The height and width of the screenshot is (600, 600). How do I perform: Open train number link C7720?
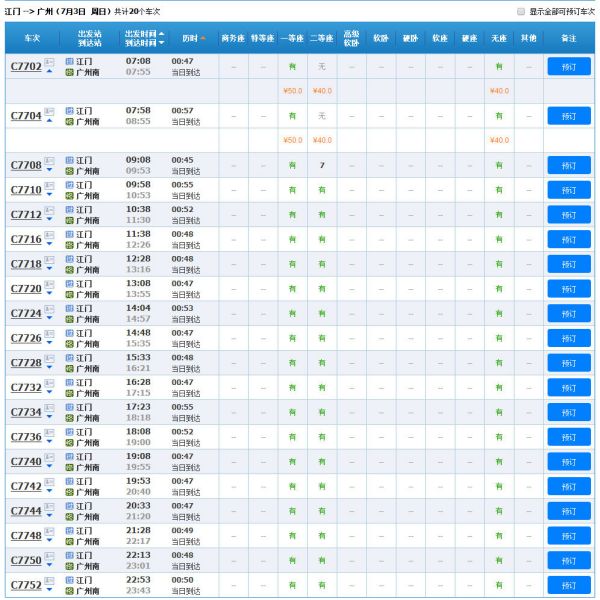tap(26, 289)
